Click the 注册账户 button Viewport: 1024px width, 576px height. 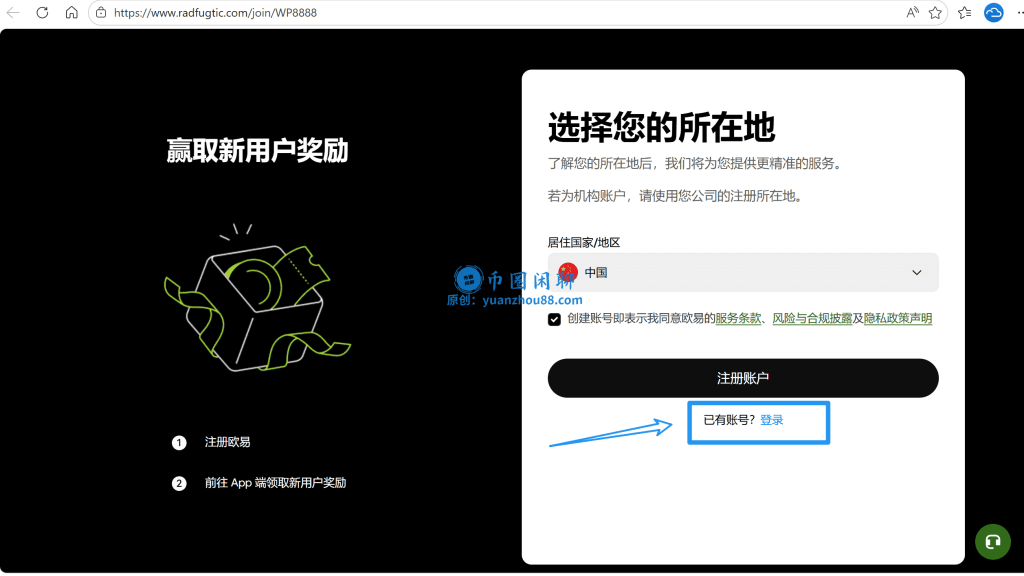743,378
